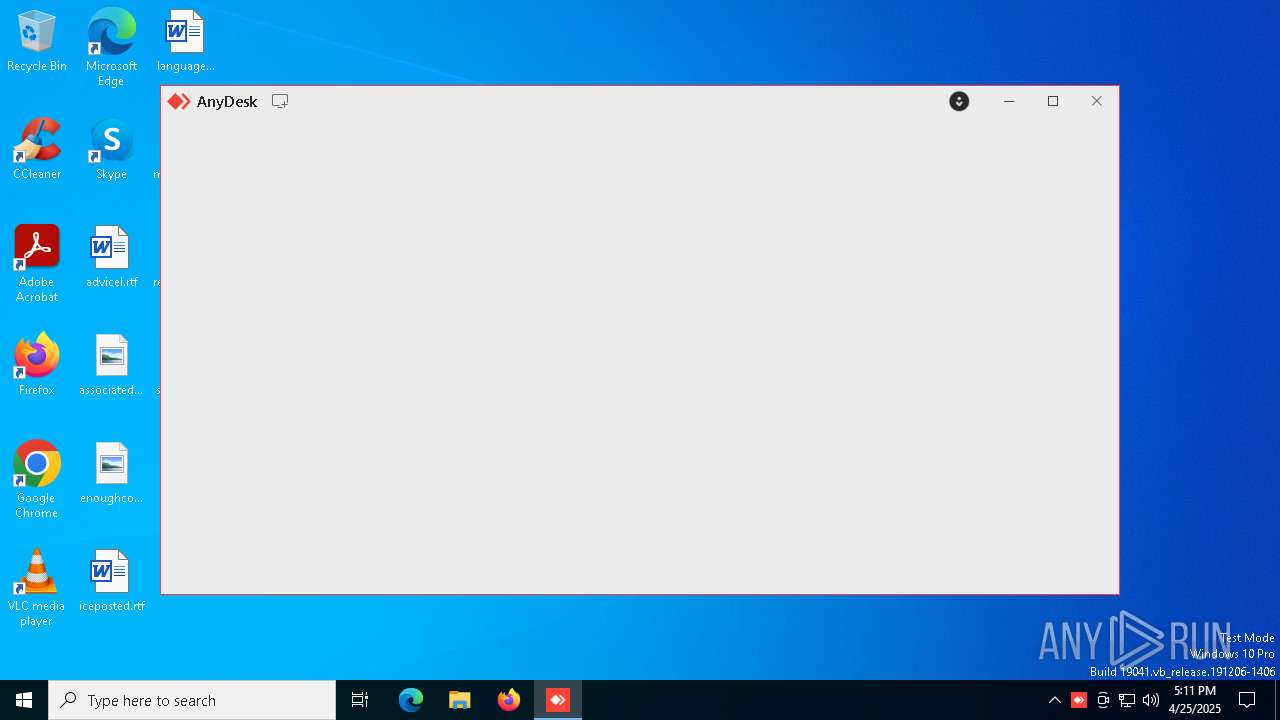Viewport: 1280px width, 720px height.
Task: Select the Firefox desktop shortcut
Action: tap(37, 365)
